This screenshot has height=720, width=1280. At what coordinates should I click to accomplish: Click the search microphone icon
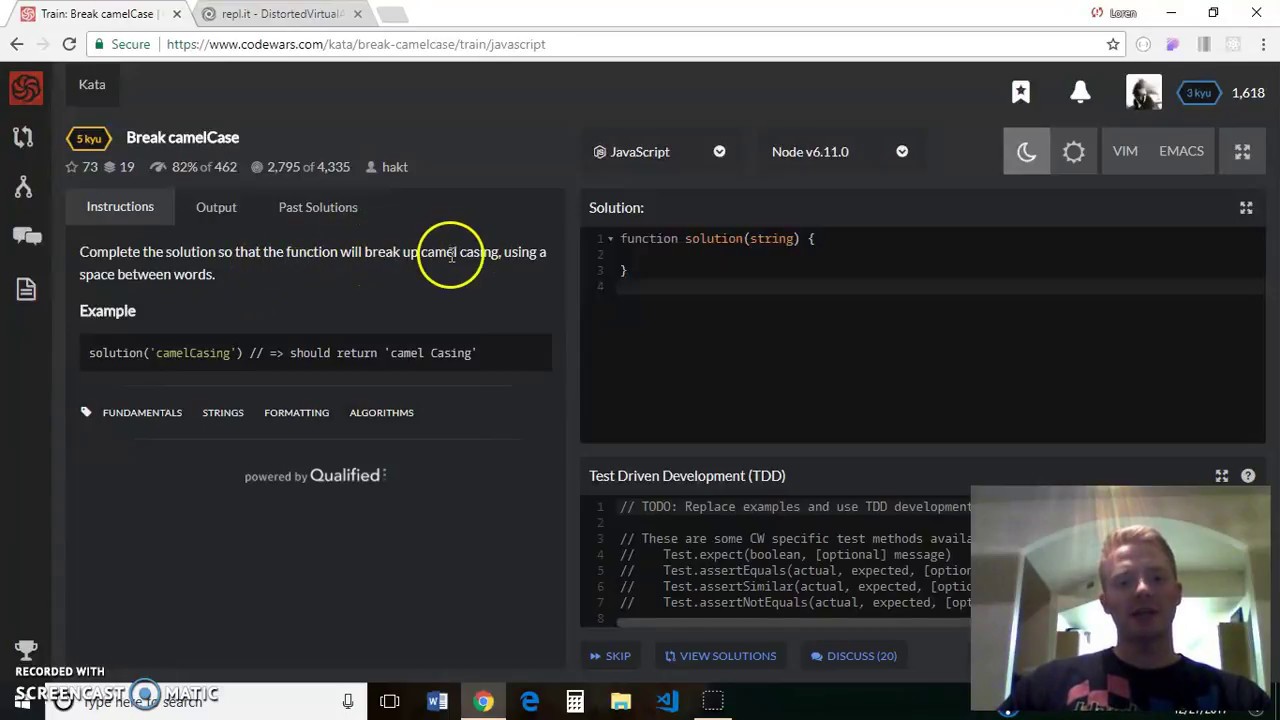[348, 701]
